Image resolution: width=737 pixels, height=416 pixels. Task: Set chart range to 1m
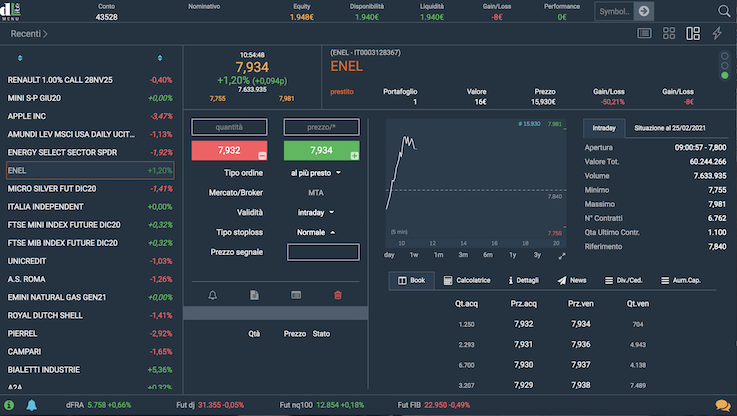439,255
